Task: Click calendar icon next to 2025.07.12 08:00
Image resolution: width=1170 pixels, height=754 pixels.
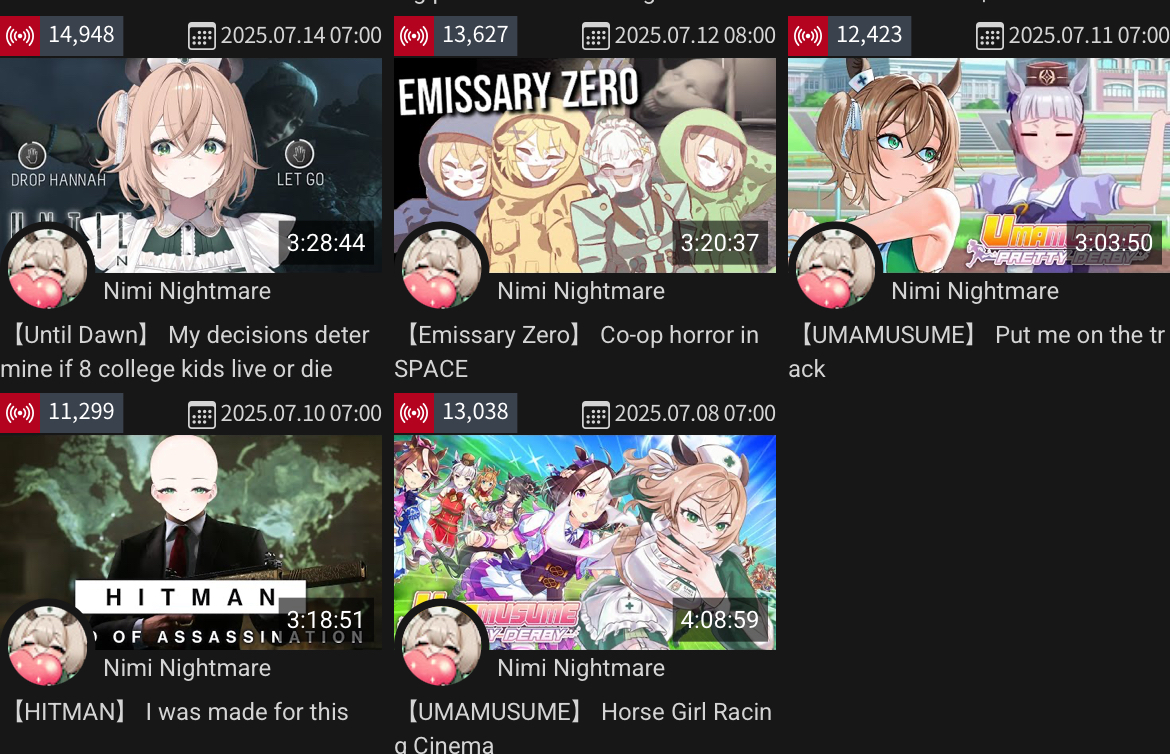Action: [595, 37]
